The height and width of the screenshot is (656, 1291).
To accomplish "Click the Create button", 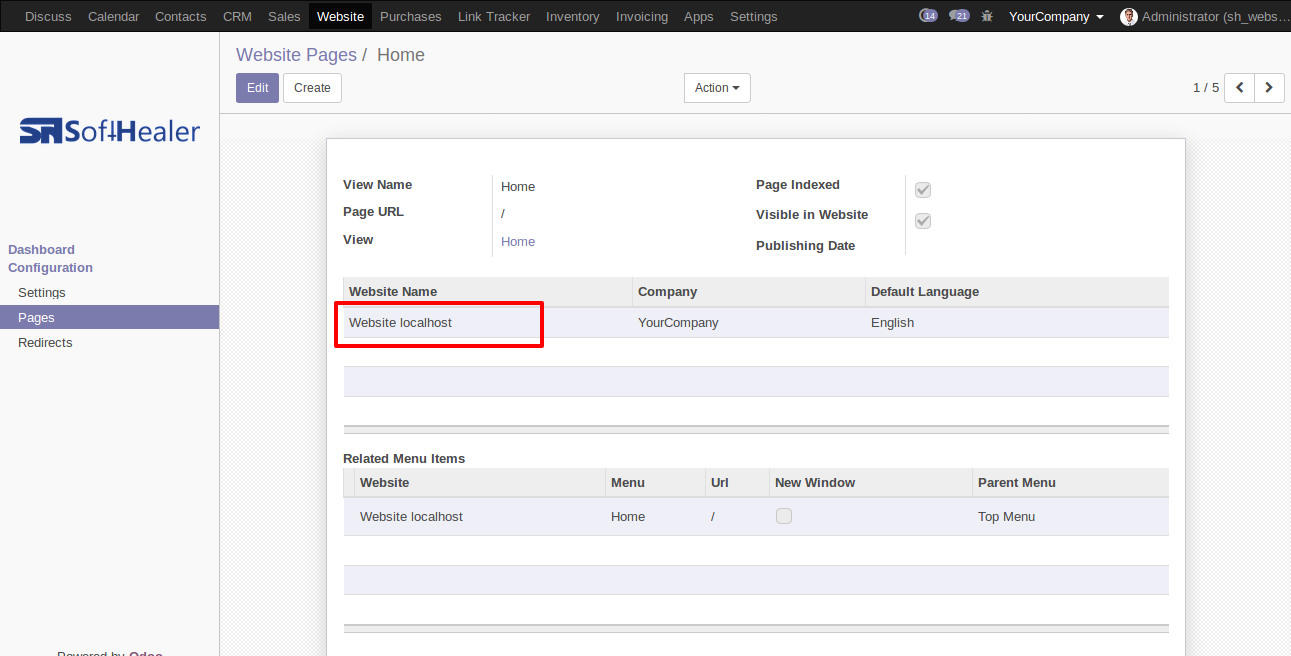I will [x=312, y=88].
